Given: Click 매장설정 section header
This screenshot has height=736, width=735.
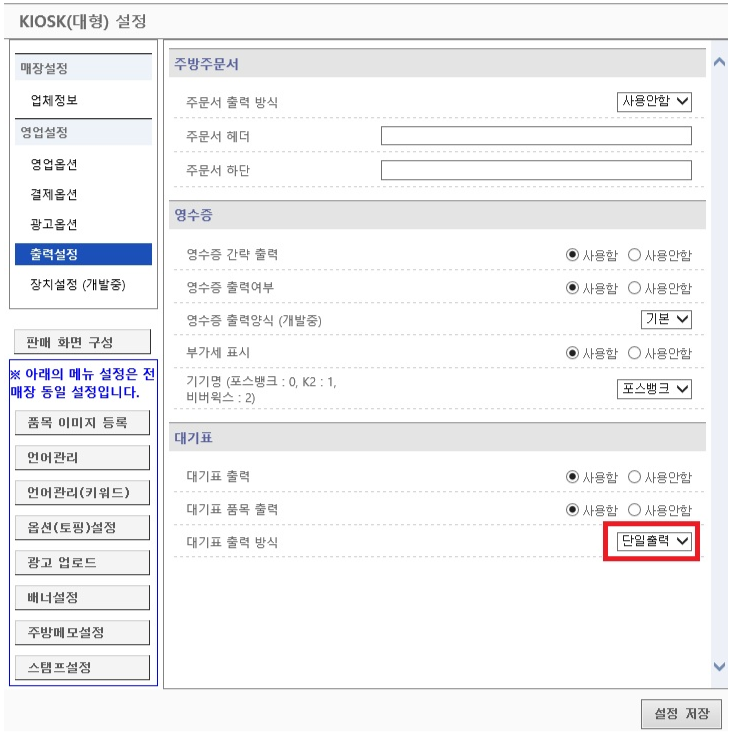Looking at the screenshot, I should click(83, 68).
